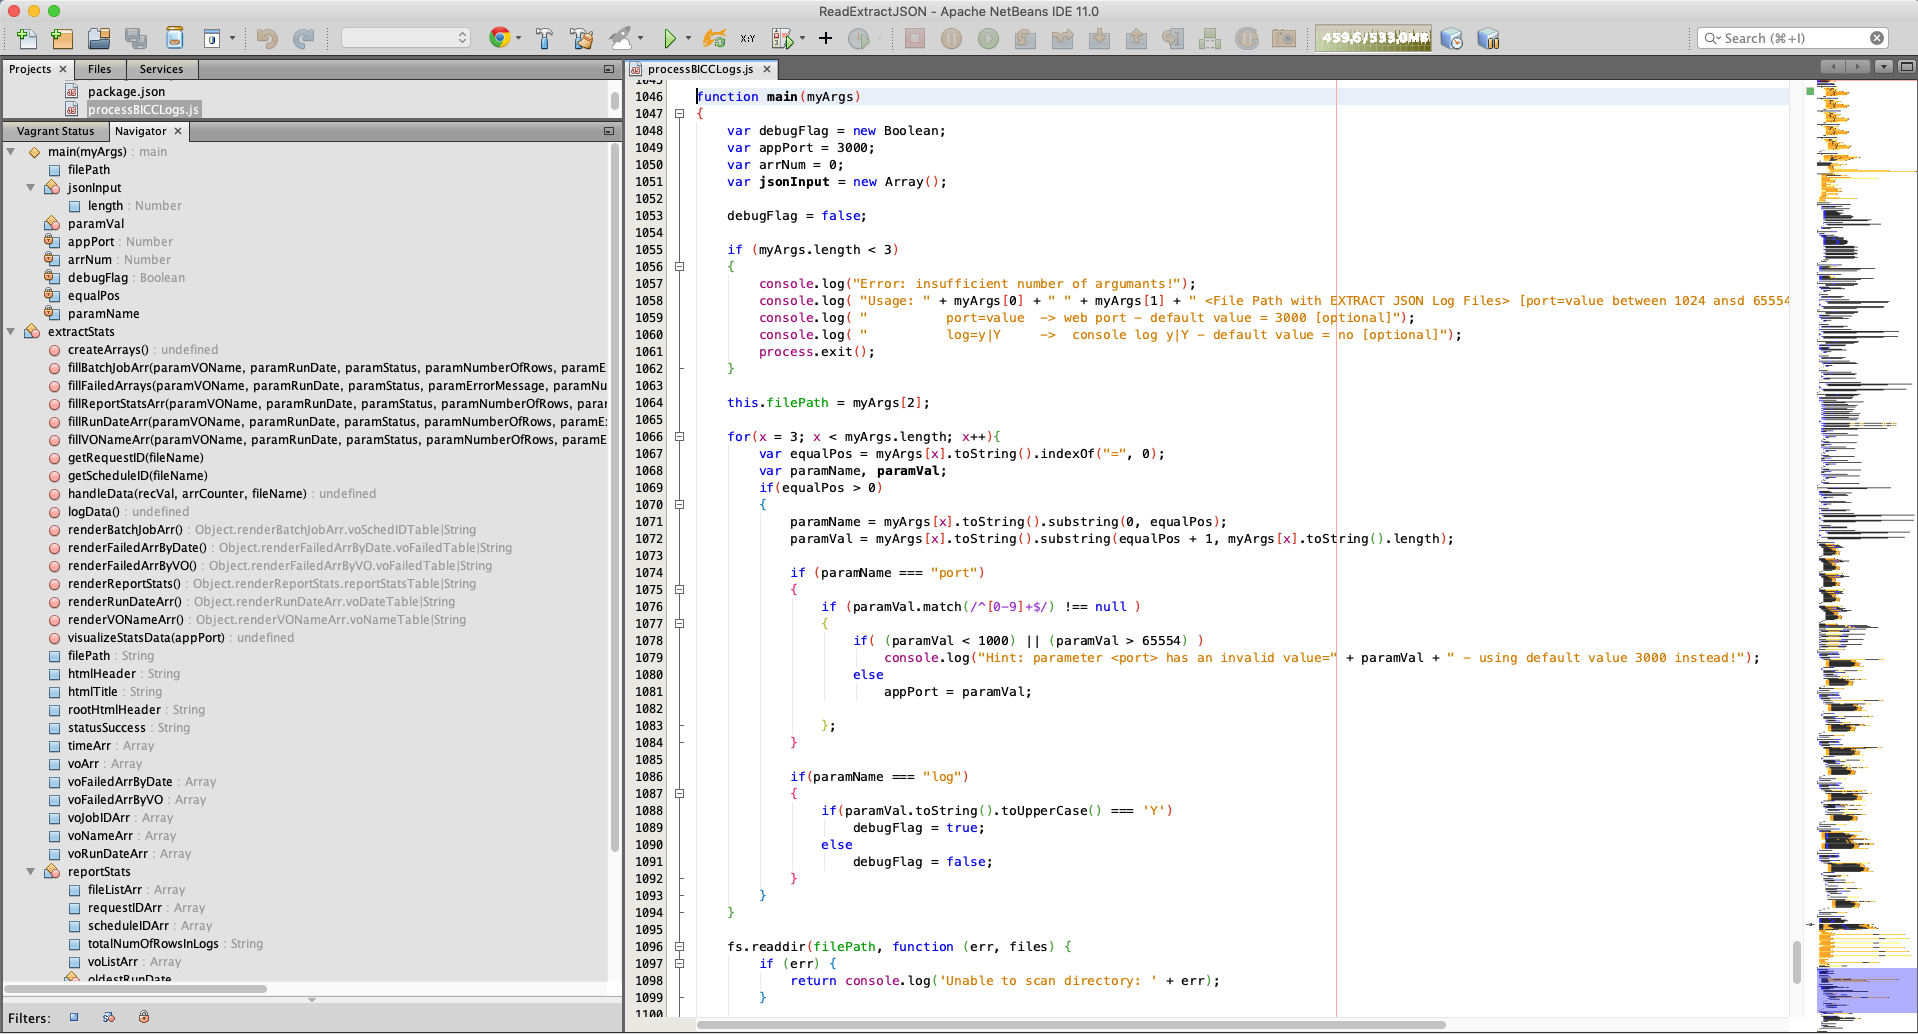1918x1034 pixels.
Task: Click the Build Project hammer icon
Action: 544,39
